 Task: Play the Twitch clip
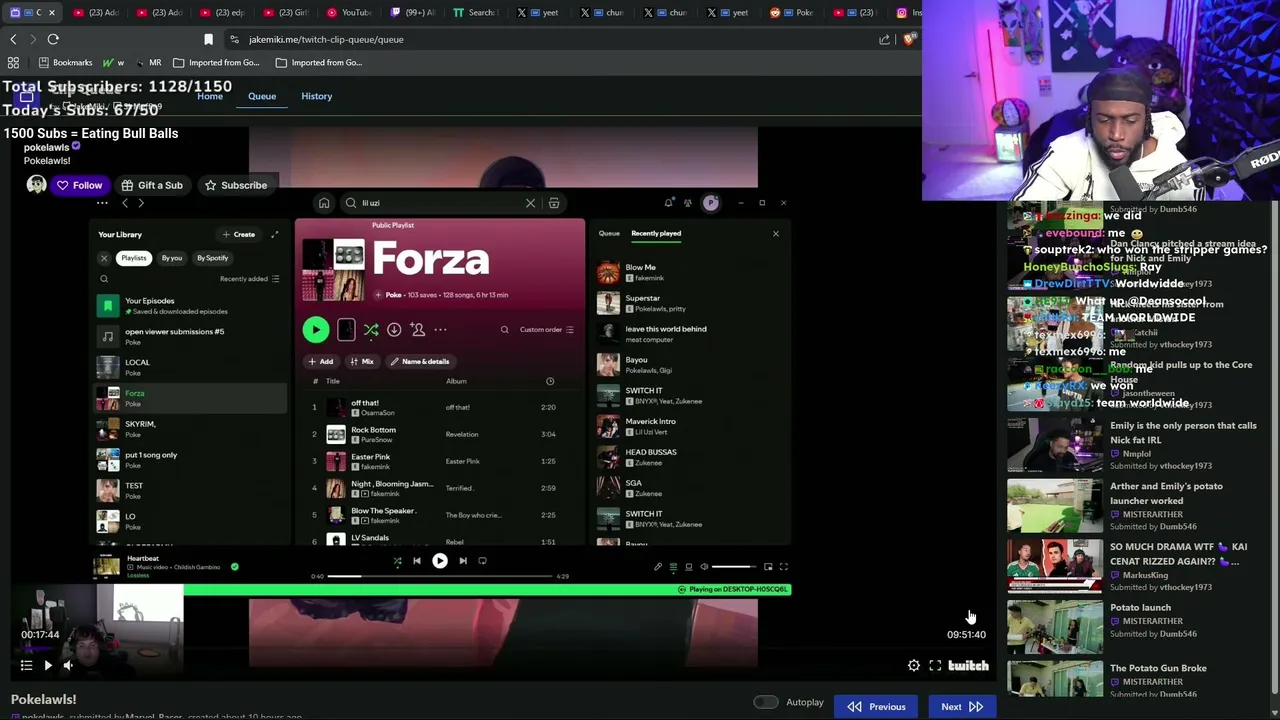pyautogui.click(x=47, y=665)
